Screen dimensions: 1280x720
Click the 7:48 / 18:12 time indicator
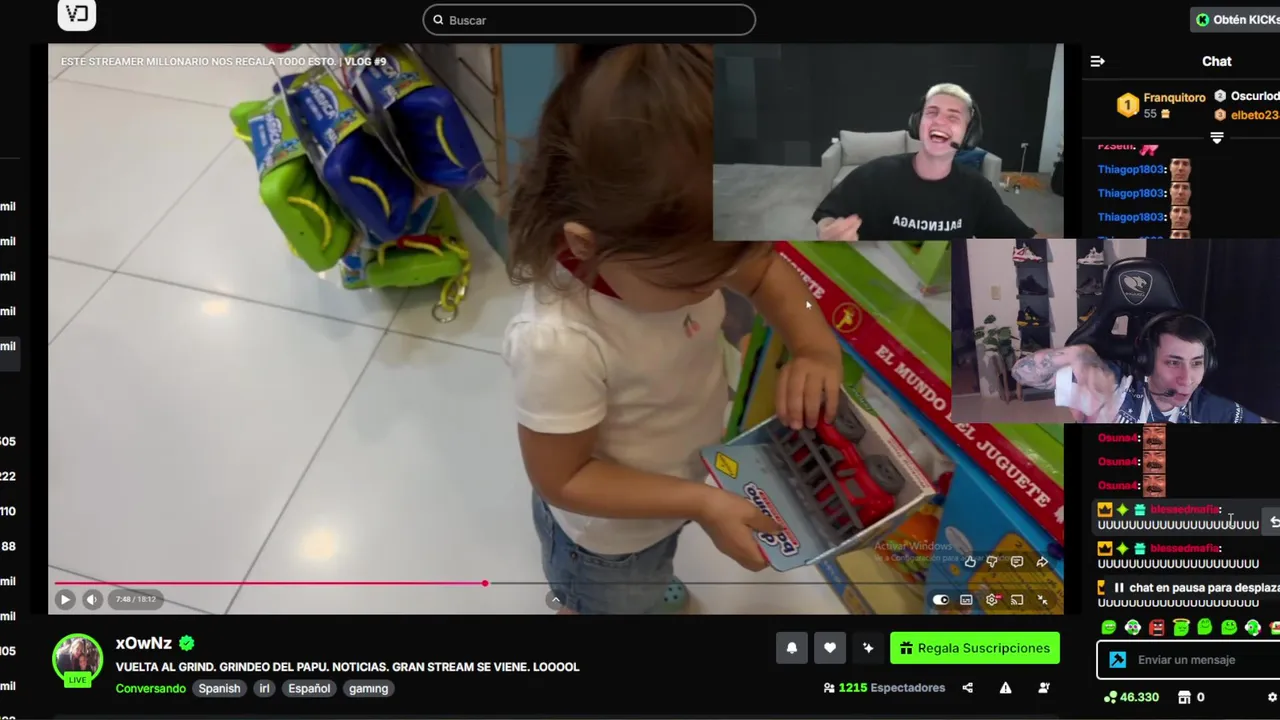point(136,599)
